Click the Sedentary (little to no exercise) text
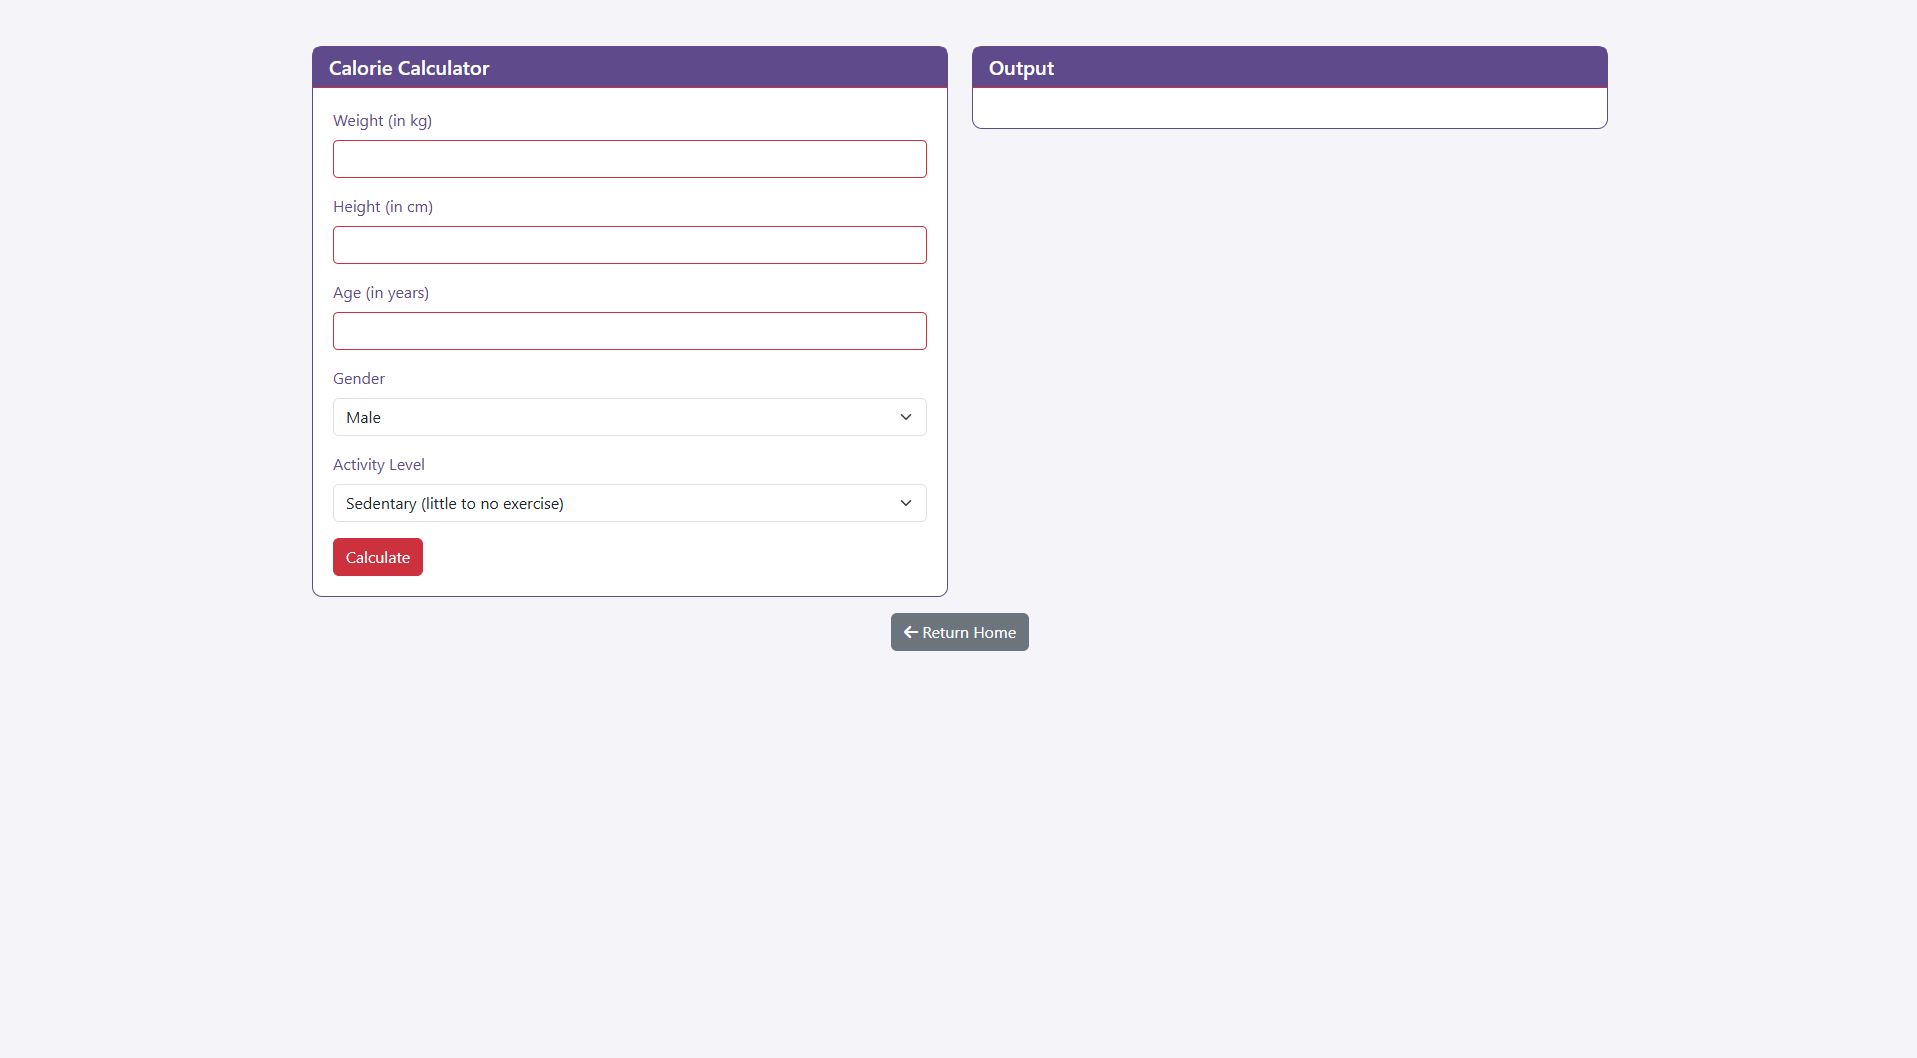Image resolution: width=1917 pixels, height=1058 pixels. (454, 504)
